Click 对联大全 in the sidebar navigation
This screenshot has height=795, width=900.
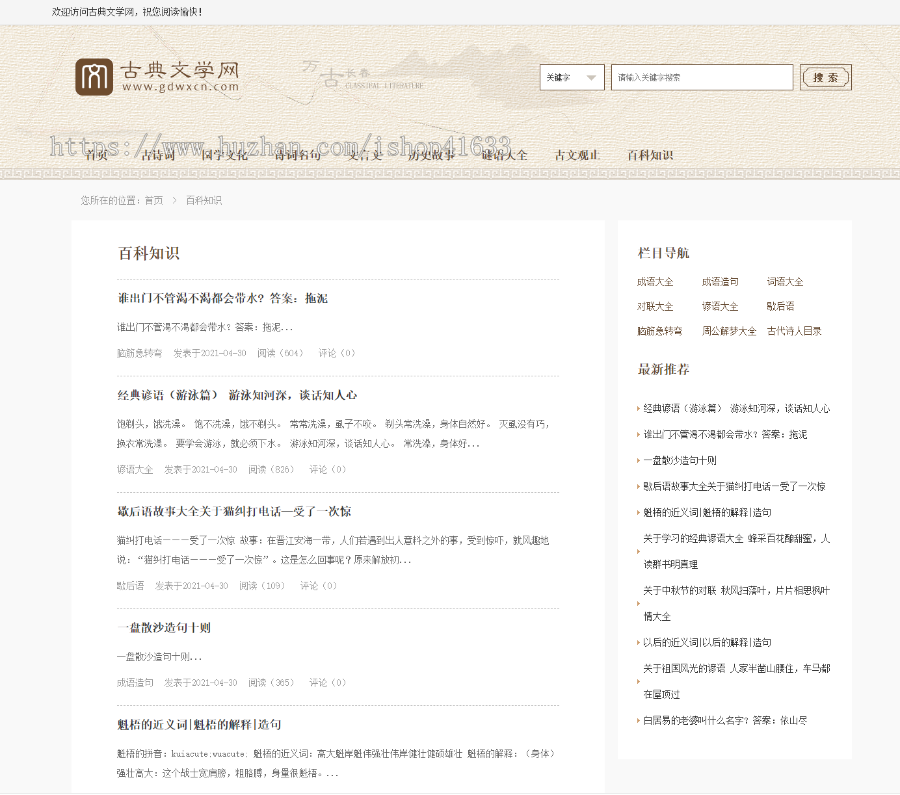[655, 307]
